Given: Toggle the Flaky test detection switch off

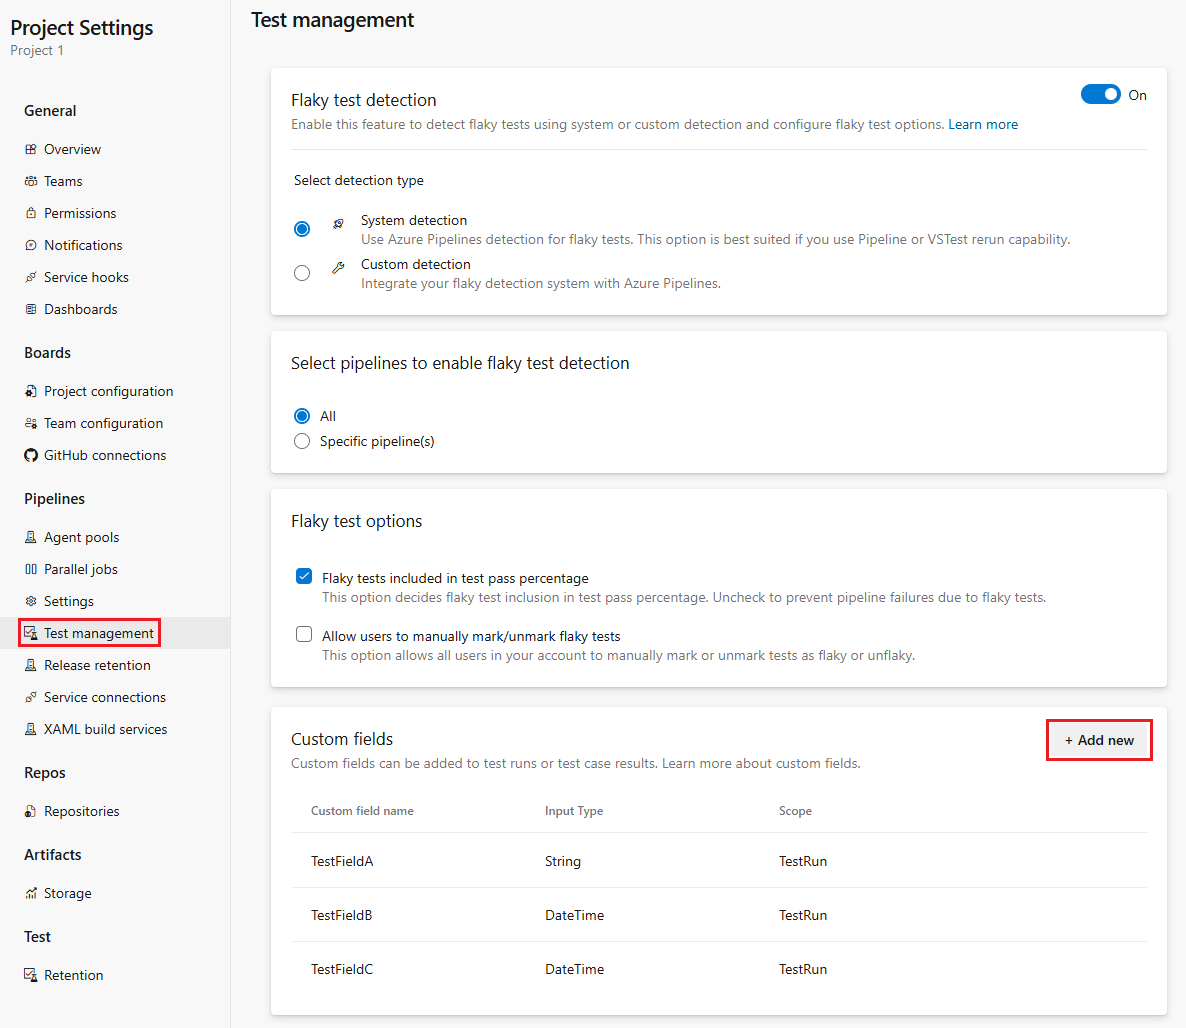Looking at the screenshot, I should click(x=1101, y=94).
